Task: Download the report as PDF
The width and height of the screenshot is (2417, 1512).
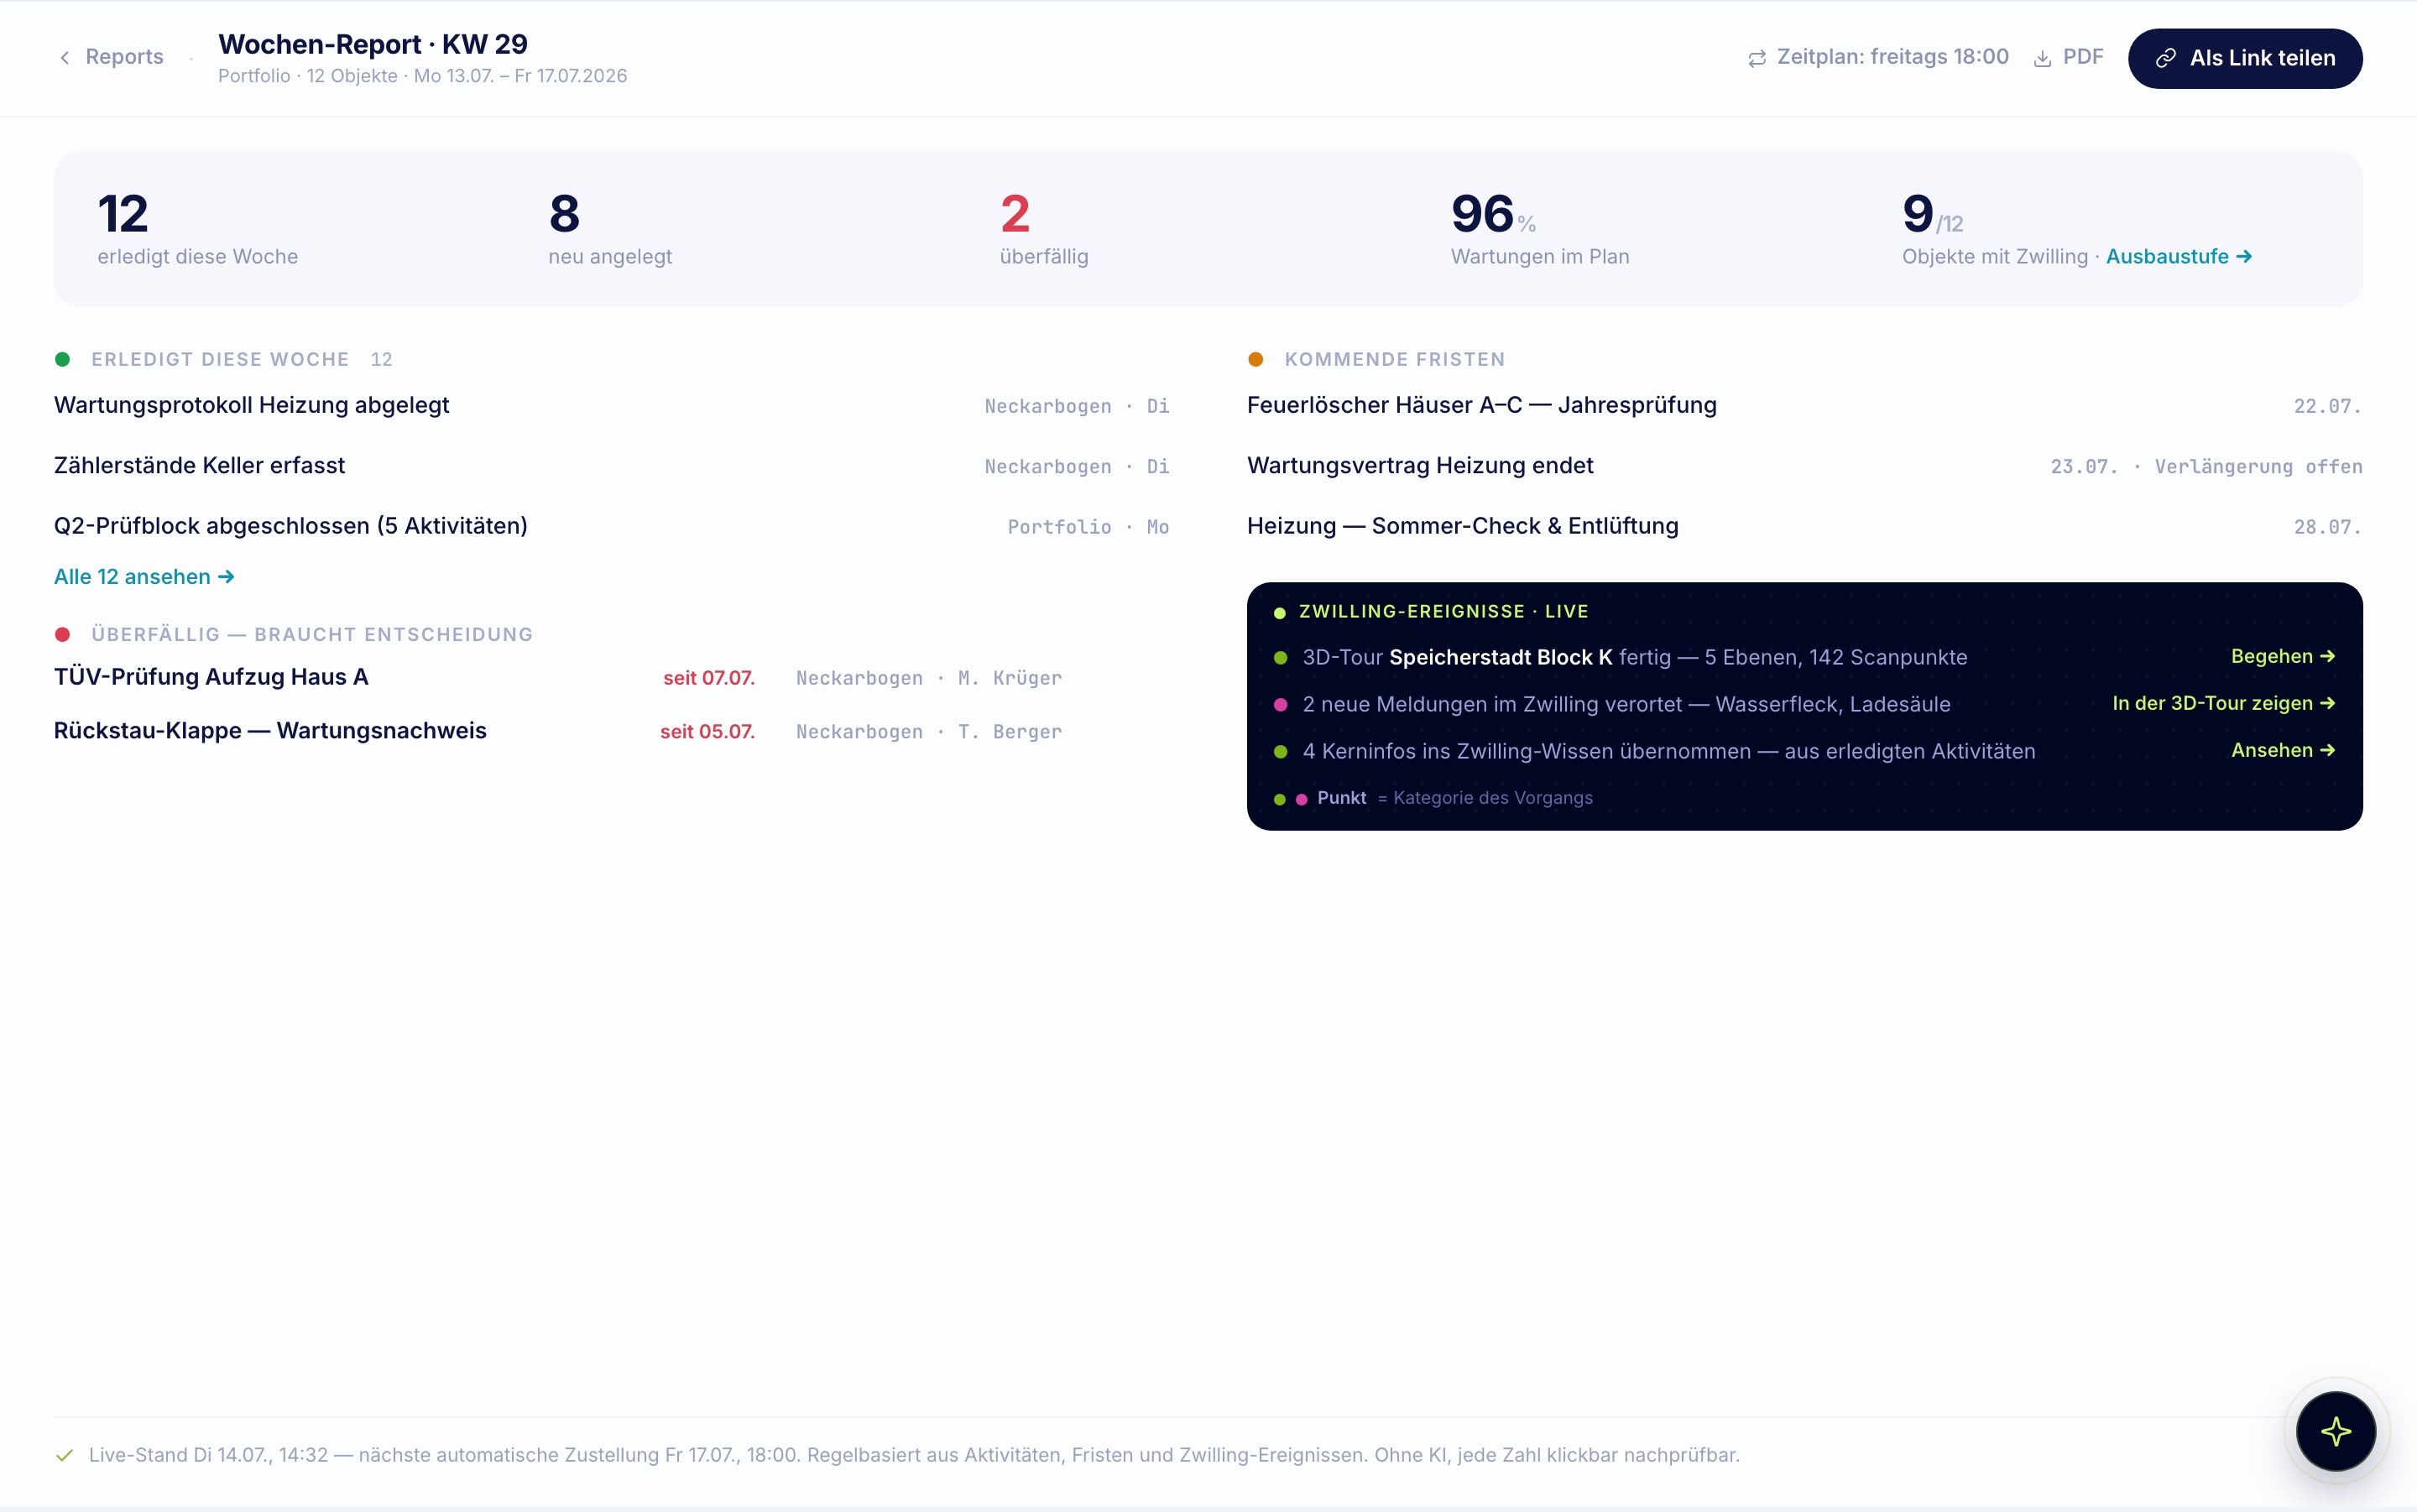Action: pos(2068,57)
